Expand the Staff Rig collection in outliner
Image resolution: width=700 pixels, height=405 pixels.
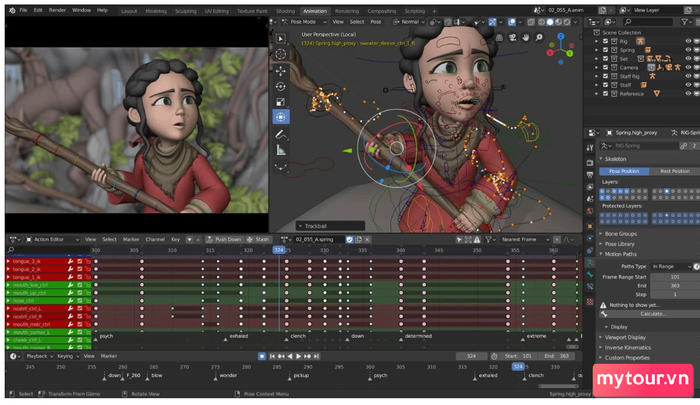click(596, 76)
